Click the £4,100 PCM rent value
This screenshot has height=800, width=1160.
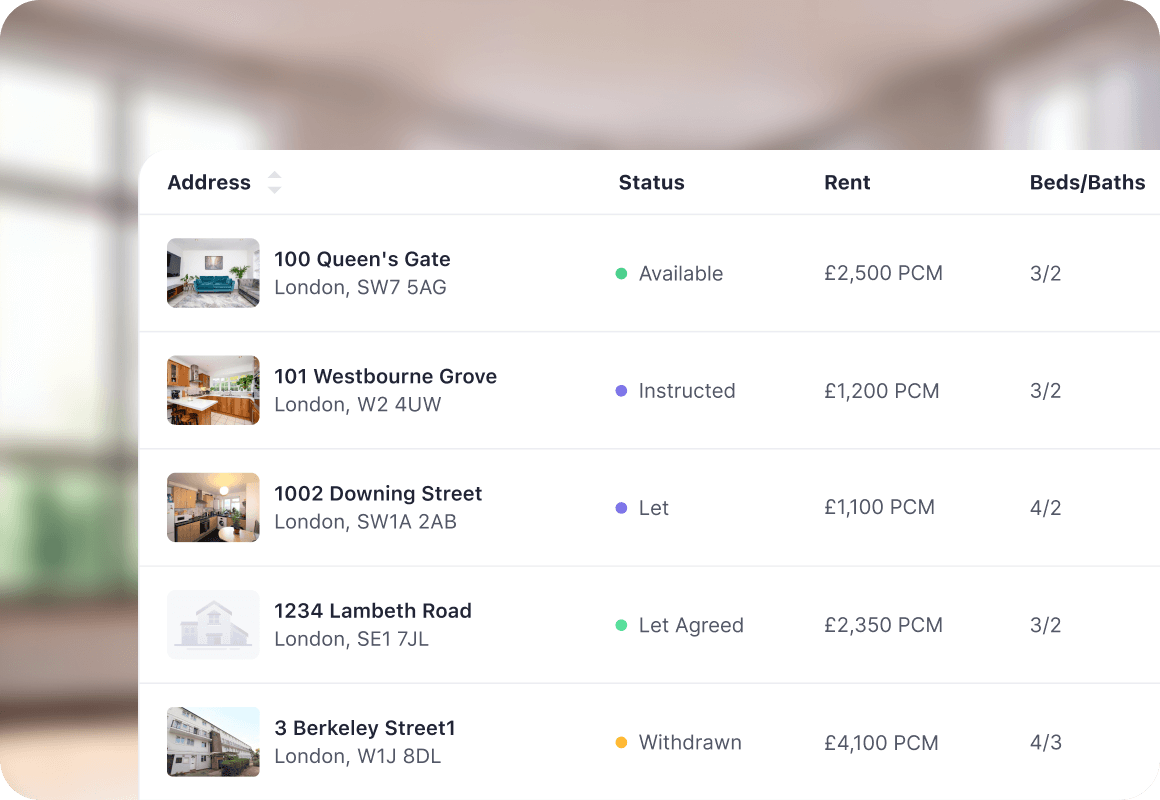(x=881, y=743)
